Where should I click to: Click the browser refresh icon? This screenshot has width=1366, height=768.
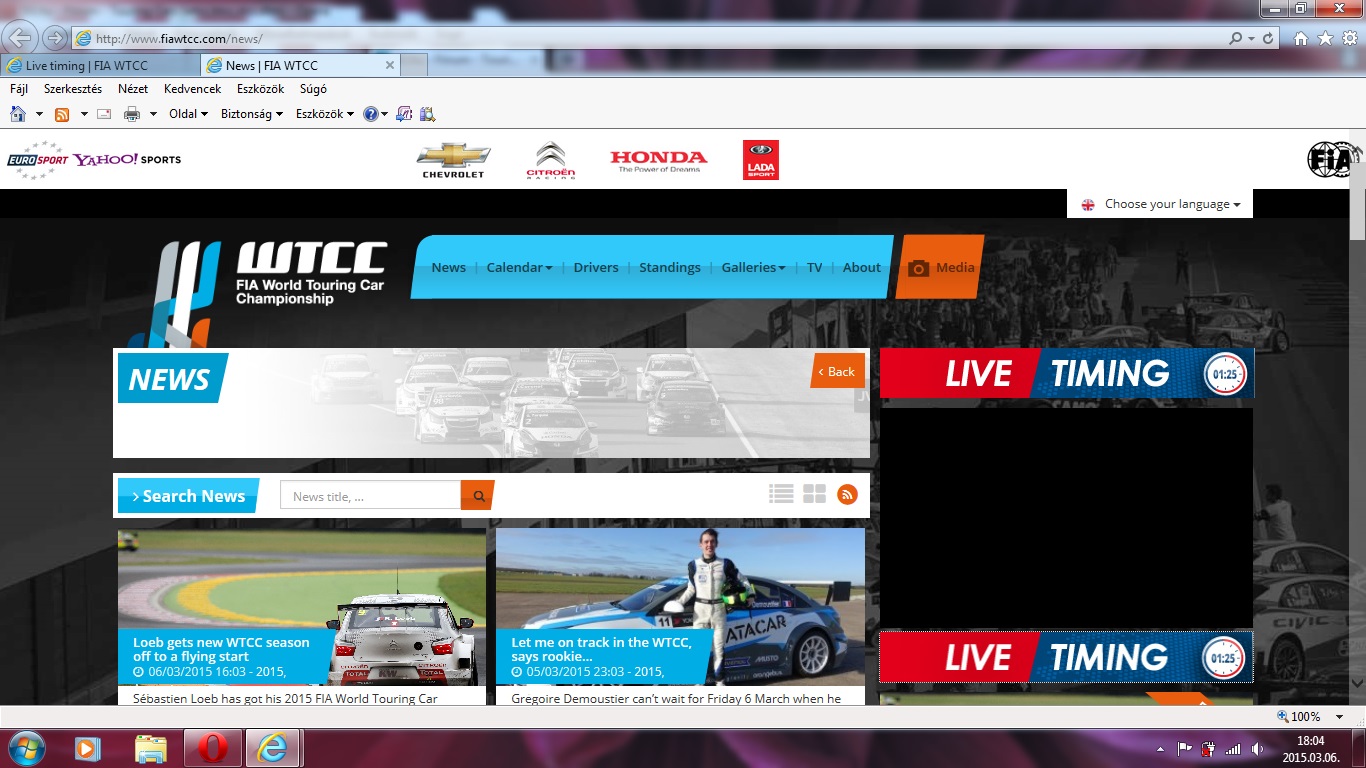[1269, 39]
